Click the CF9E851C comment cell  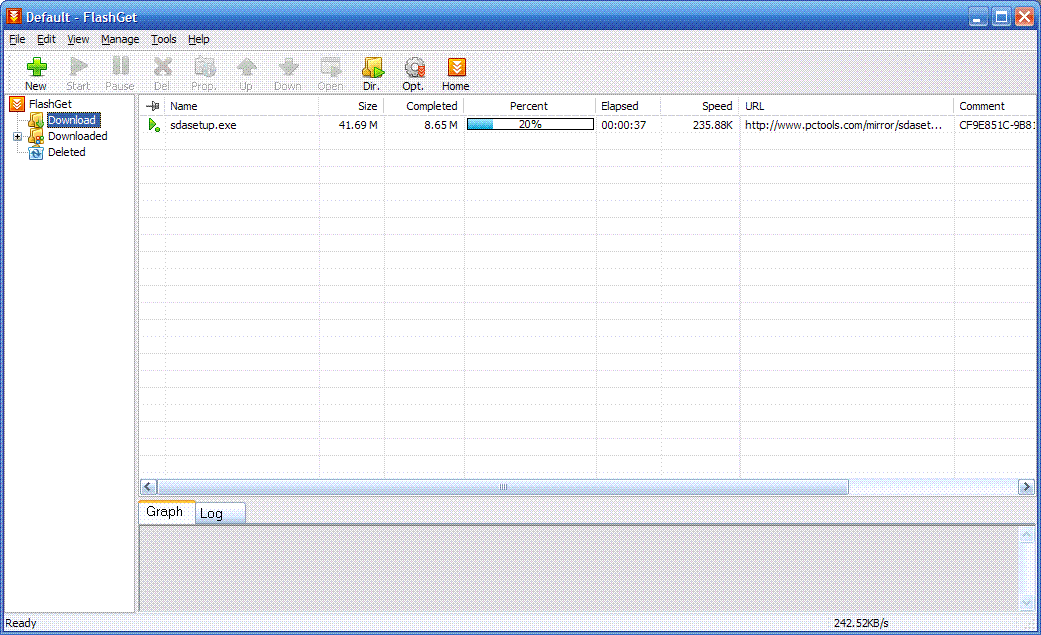coord(997,125)
